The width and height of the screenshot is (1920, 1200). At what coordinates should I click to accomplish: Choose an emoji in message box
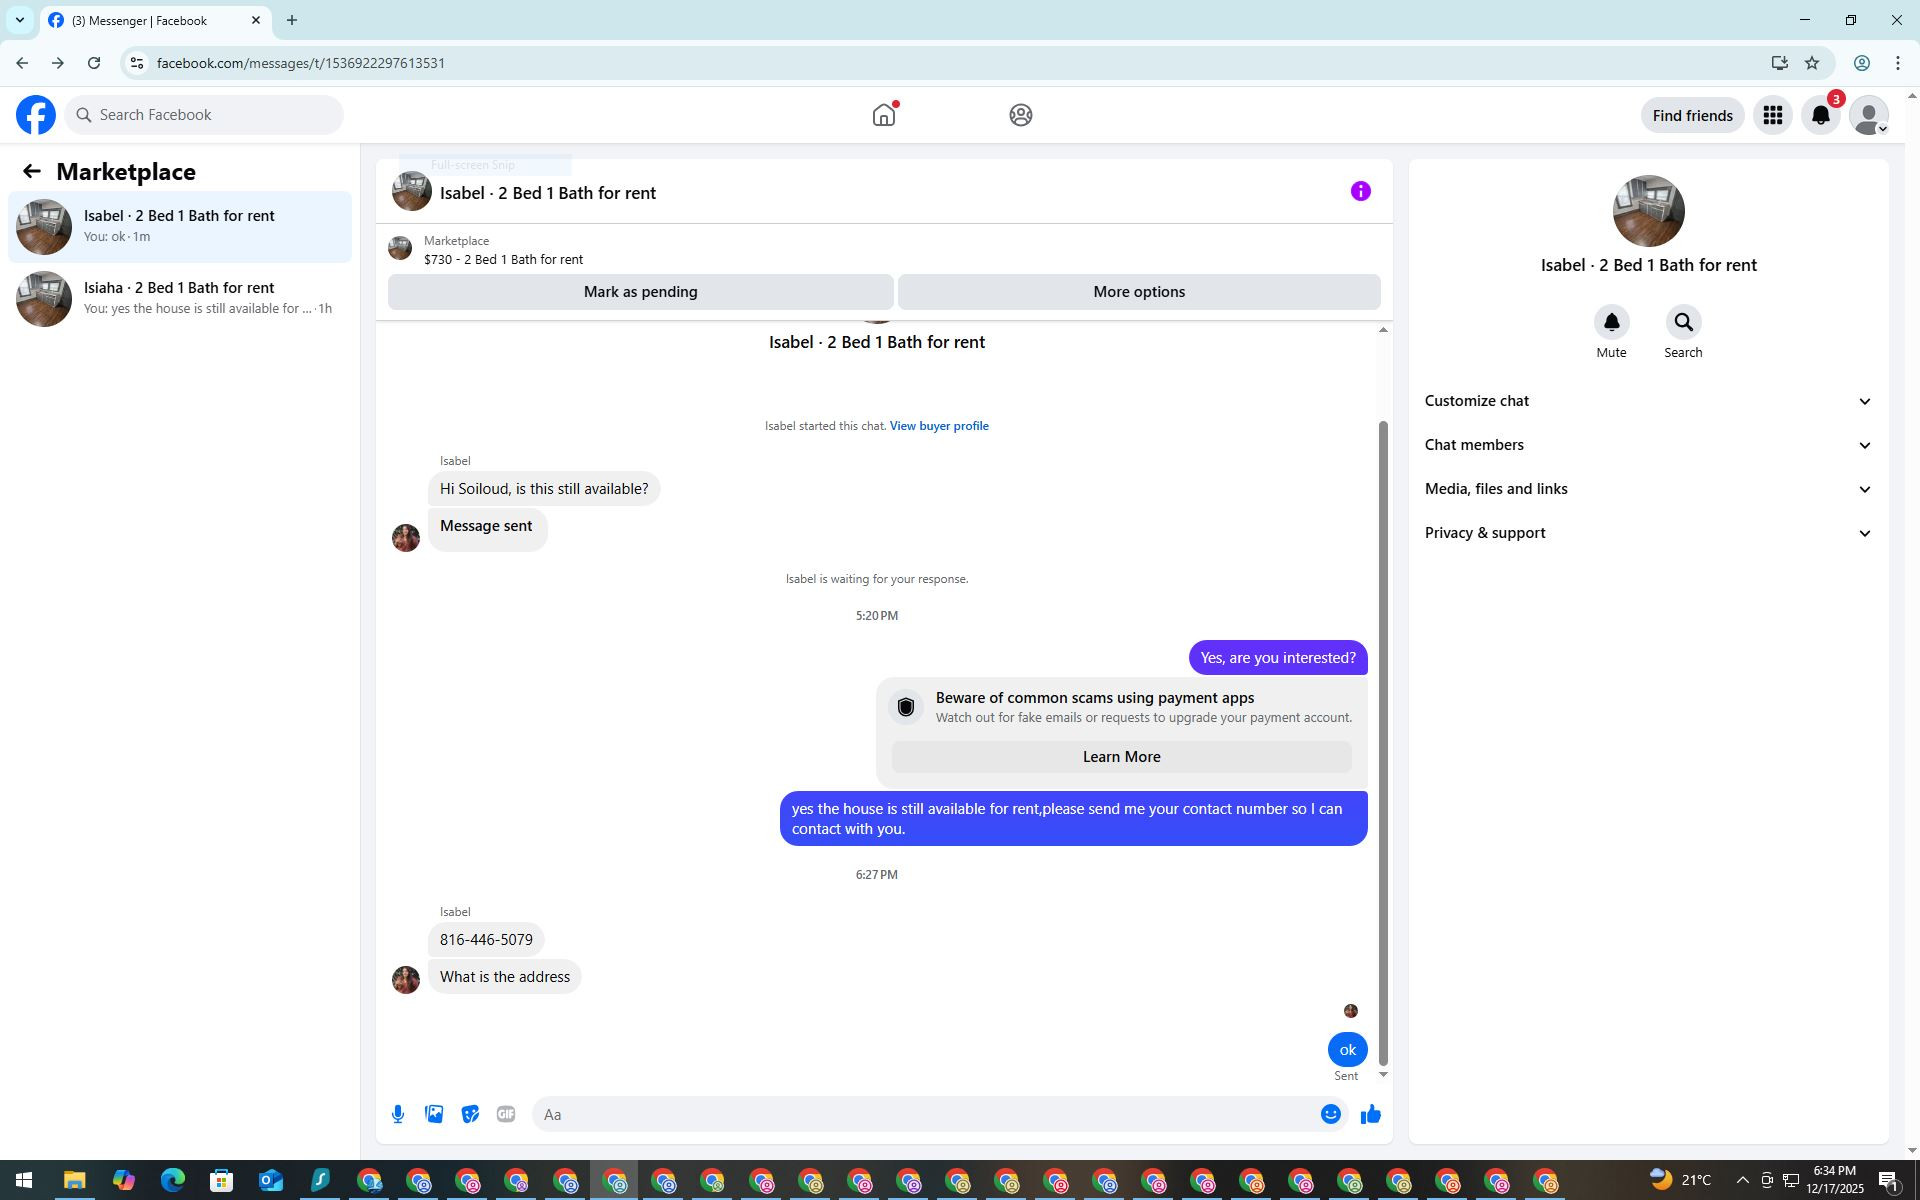point(1330,1114)
